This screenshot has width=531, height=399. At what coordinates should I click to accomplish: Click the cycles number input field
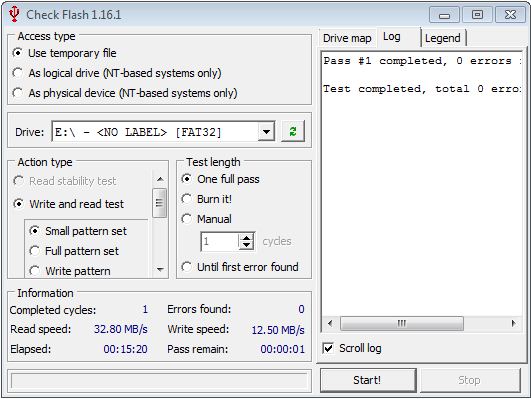[x=220, y=242]
